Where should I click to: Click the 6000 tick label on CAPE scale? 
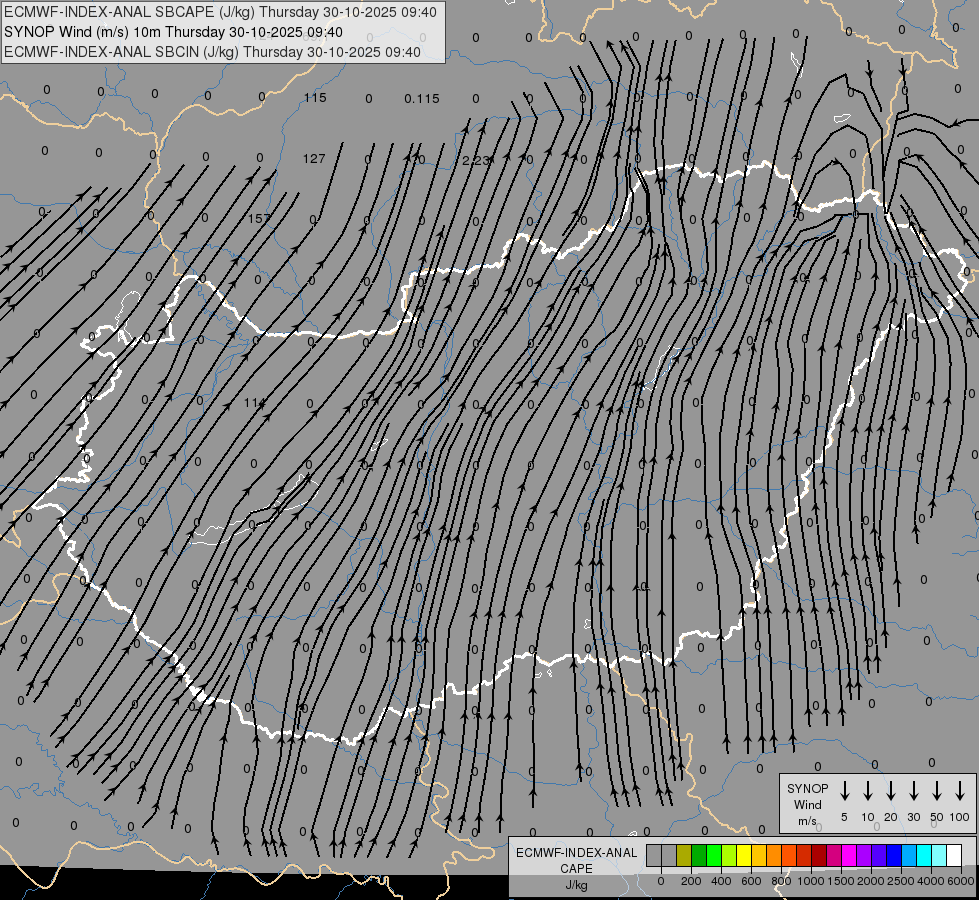click(961, 881)
